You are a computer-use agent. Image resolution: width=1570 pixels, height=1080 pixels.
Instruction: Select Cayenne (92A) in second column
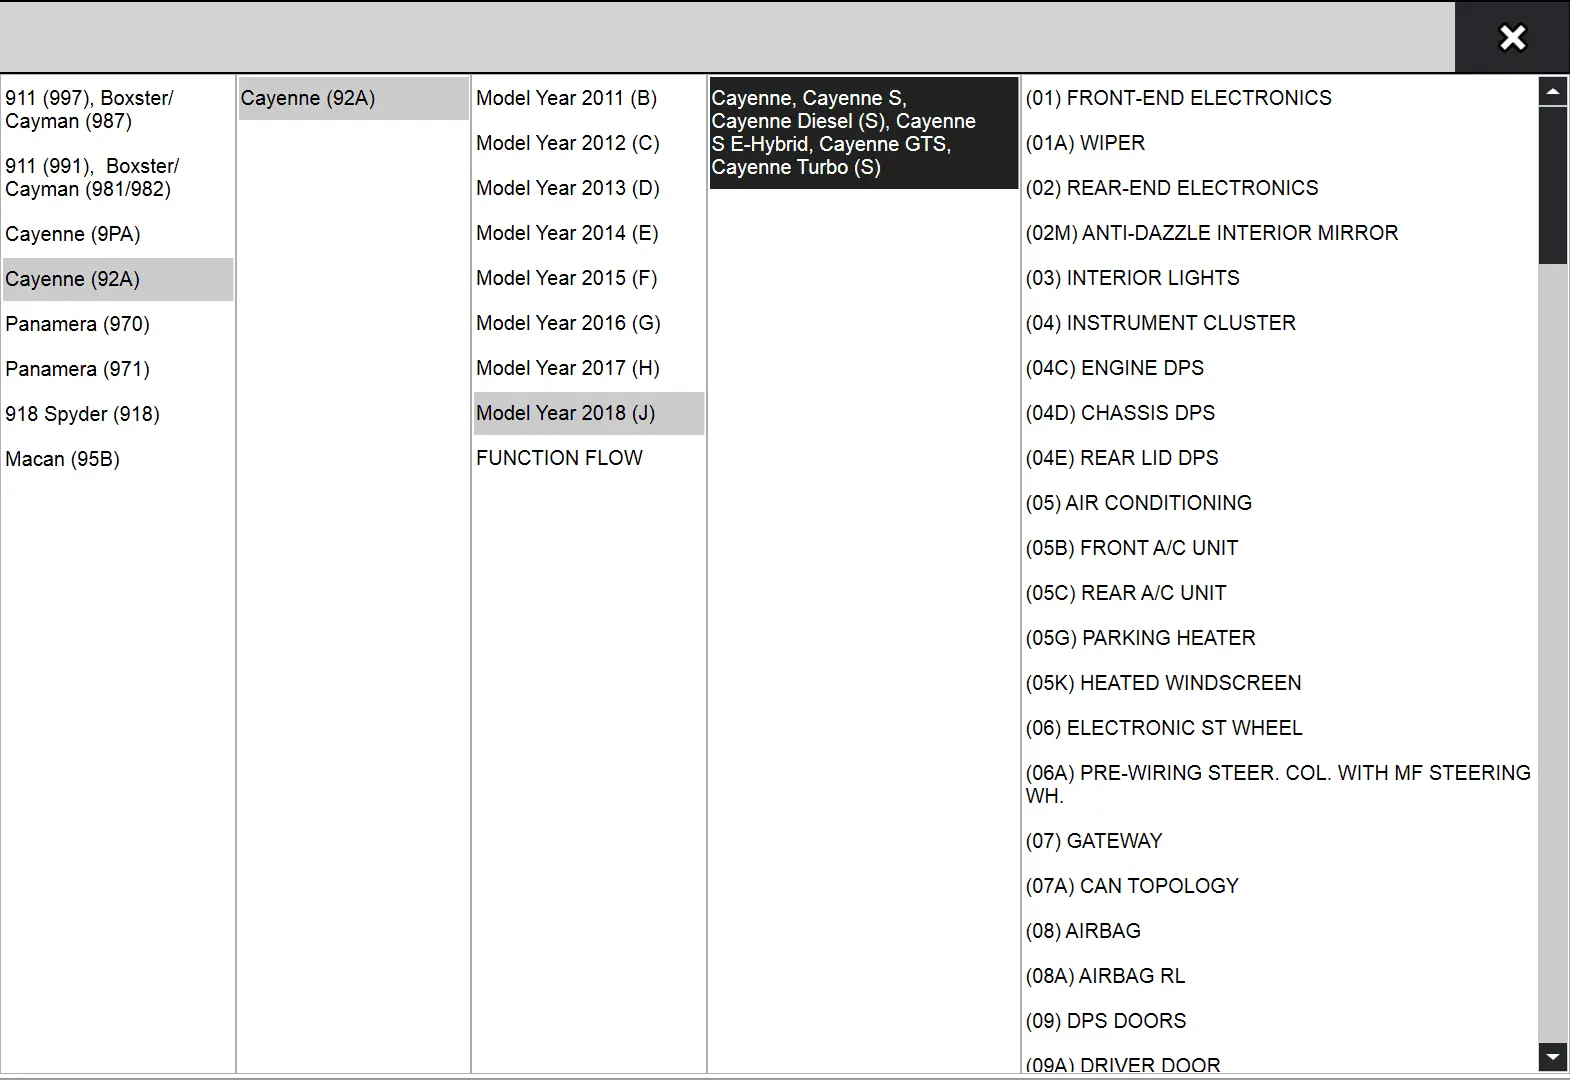pyautogui.click(x=308, y=98)
